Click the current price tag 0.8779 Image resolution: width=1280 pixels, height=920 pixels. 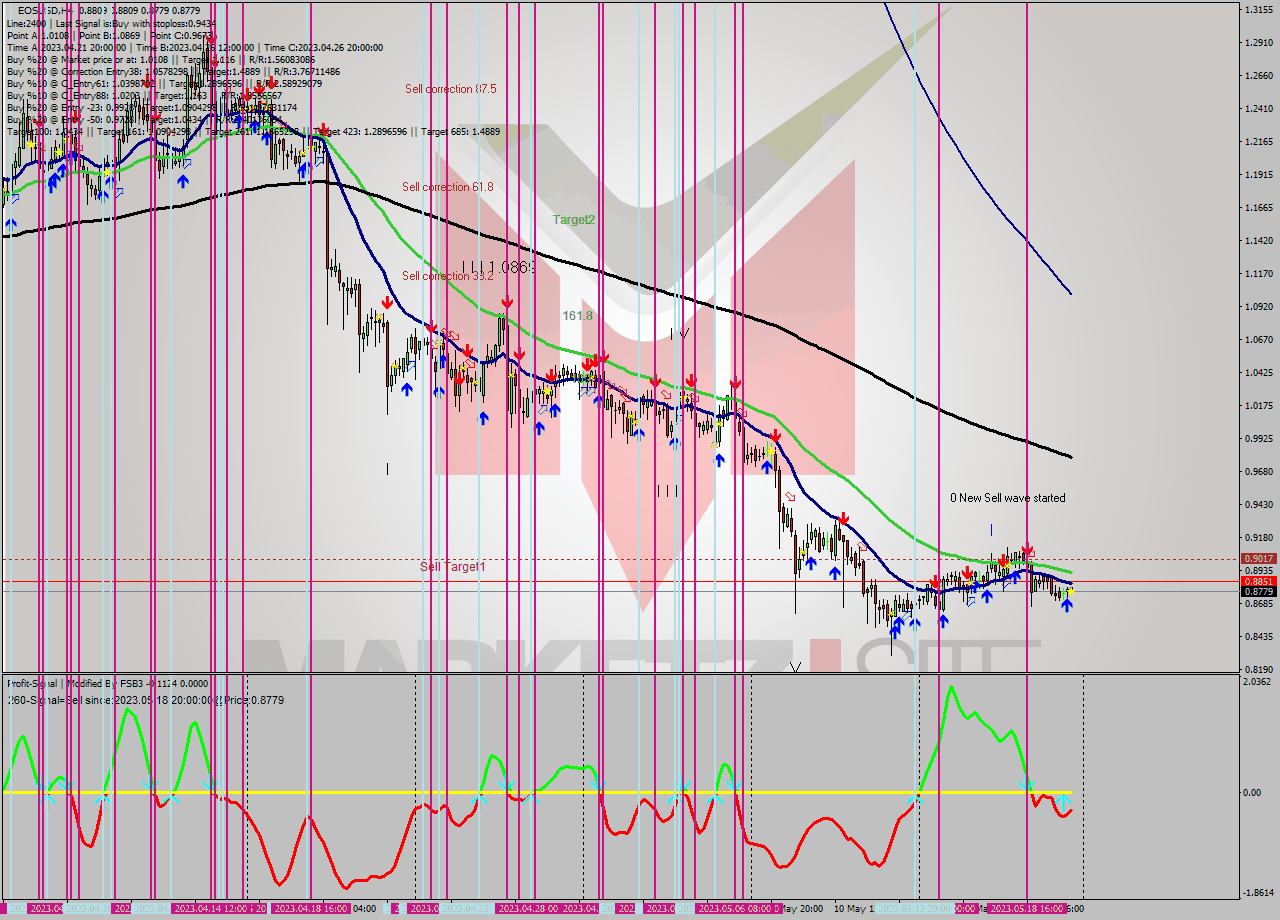[1257, 592]
